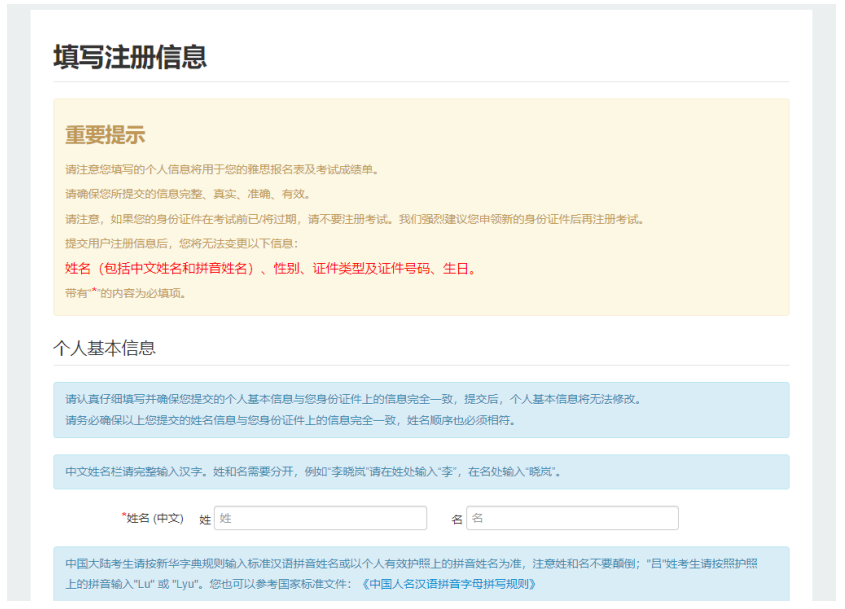
Task: Click the notice about expired 身份证件
Action: click(x=355, y=219)
